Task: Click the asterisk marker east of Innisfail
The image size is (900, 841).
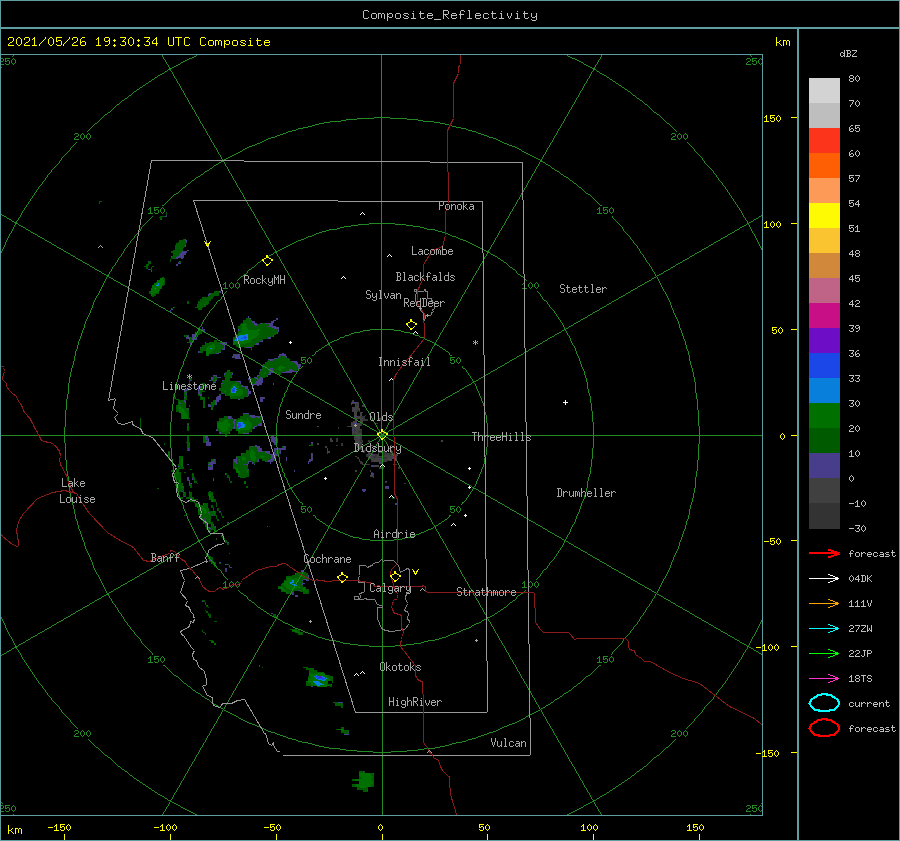Action: coord(475,343)
